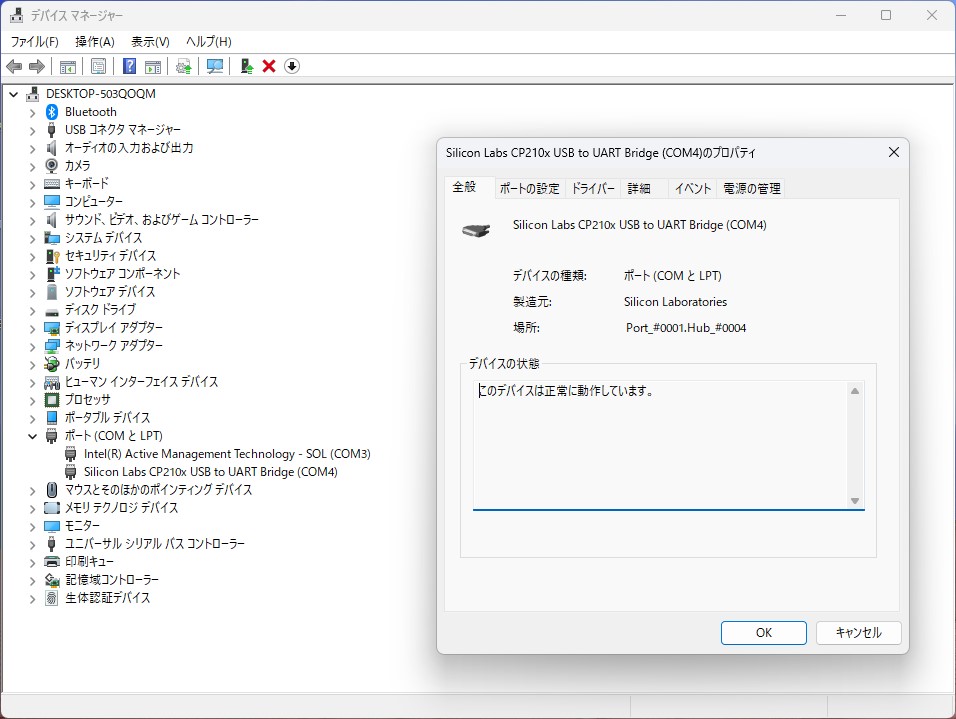This screenshot has width=956, height=719.
Task: Switch to the 電源の管理 tab
Action: (x=752, y=188)
